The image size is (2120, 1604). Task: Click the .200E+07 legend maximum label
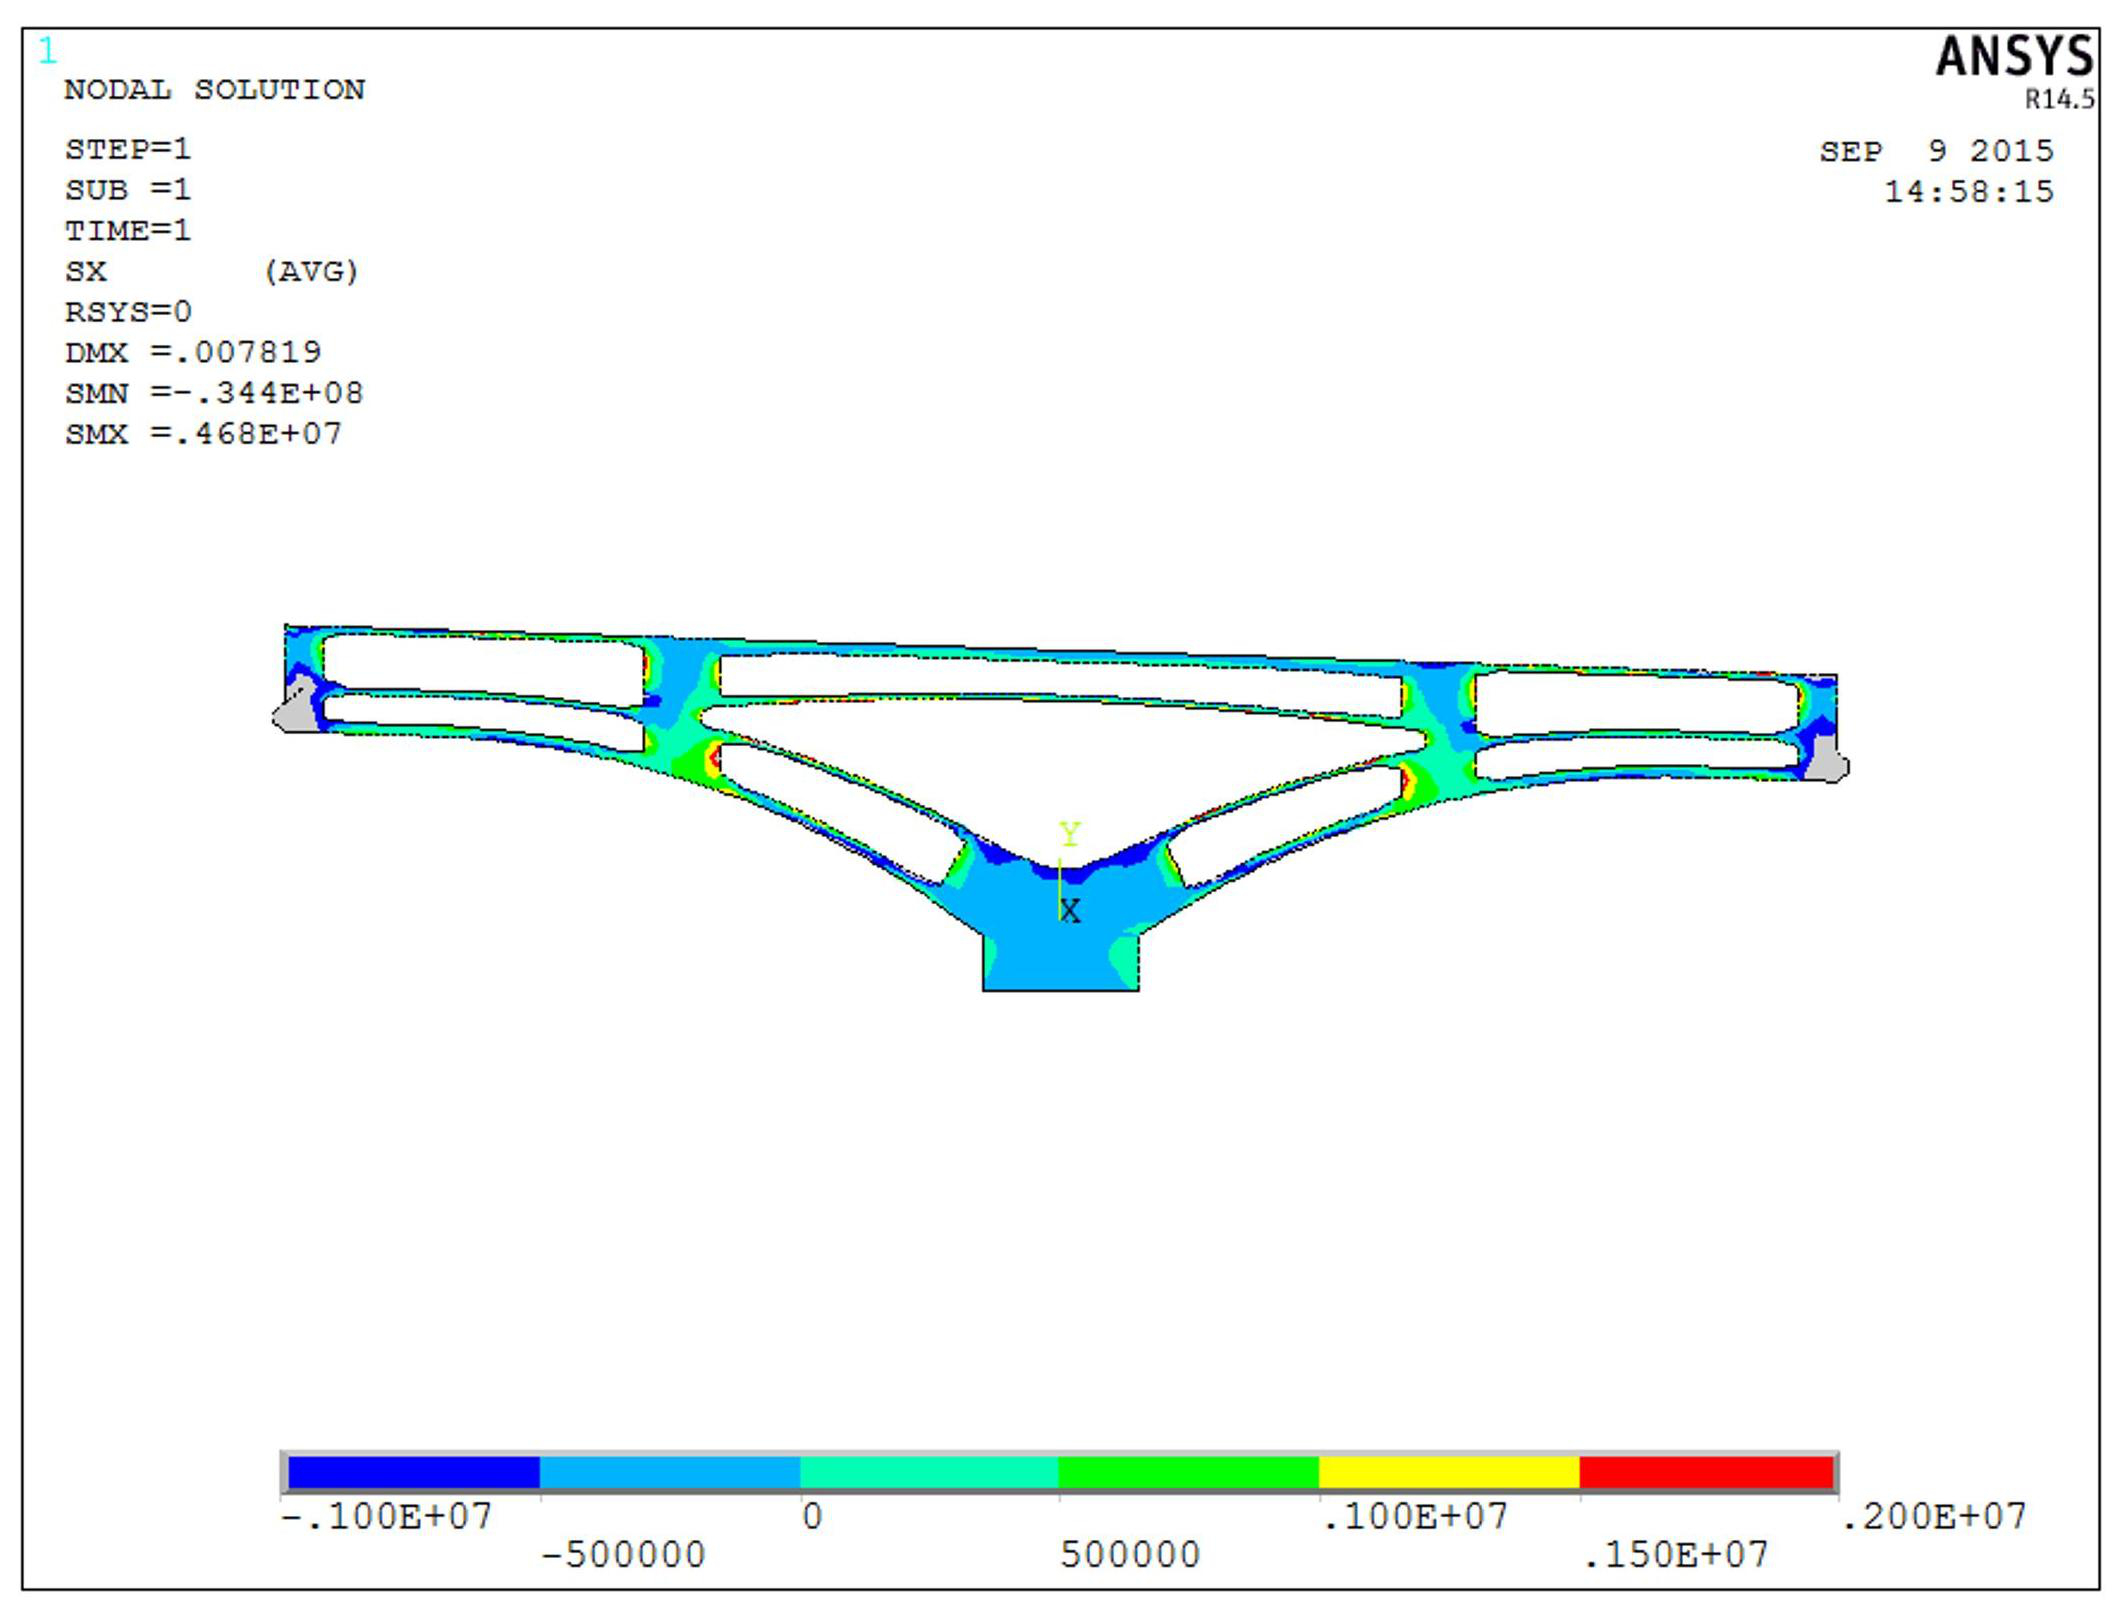pyautogui.click(x=1932, y=1517)
